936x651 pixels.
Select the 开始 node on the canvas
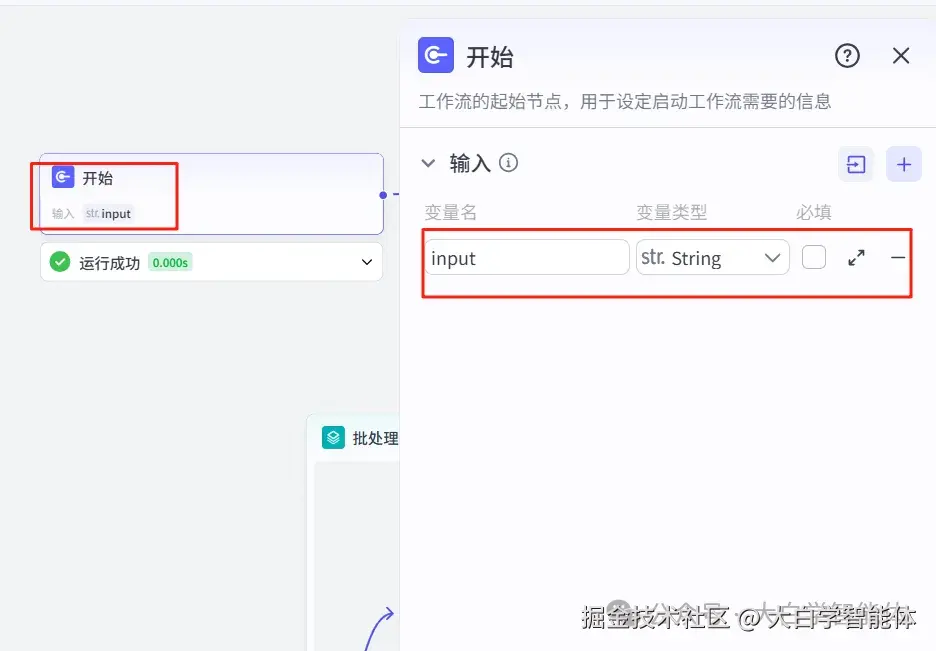(x=211, y=194)
